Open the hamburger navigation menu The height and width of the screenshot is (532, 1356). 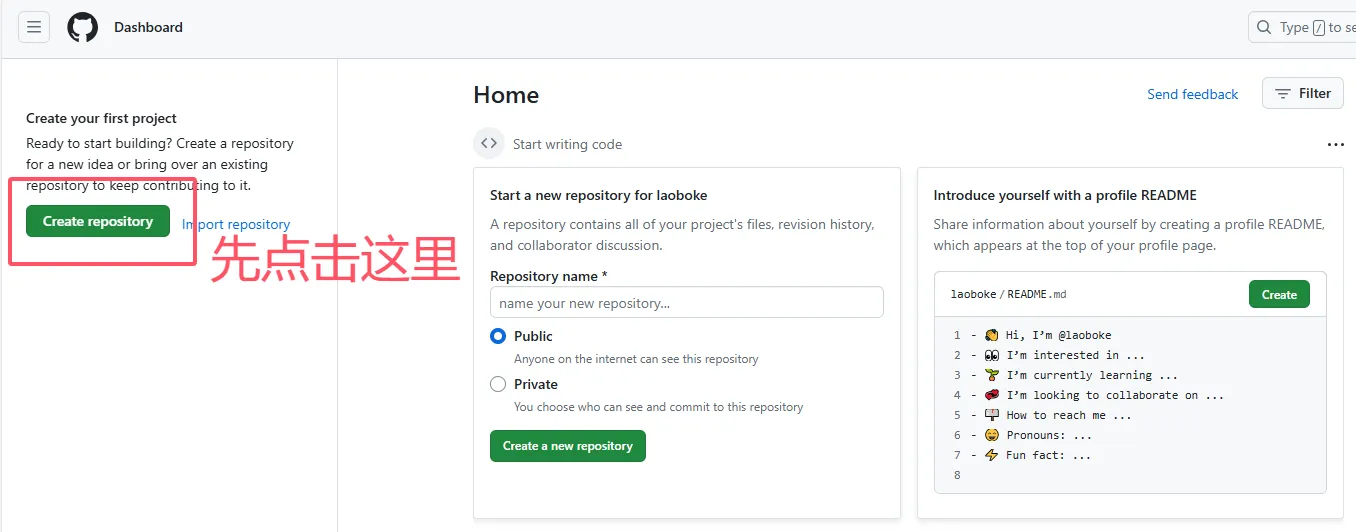[34, 27]
